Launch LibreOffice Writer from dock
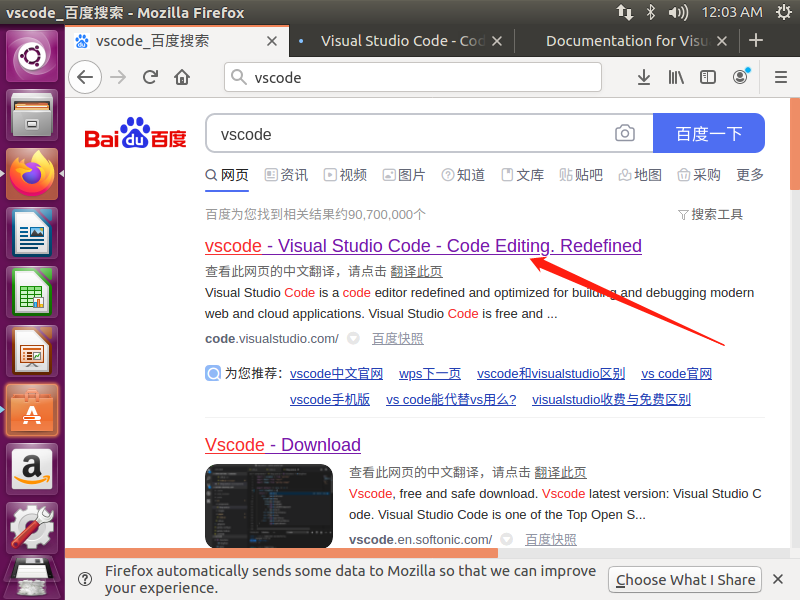Image resolution: width=800 pixels, height=600 pixels. point(32,234)
